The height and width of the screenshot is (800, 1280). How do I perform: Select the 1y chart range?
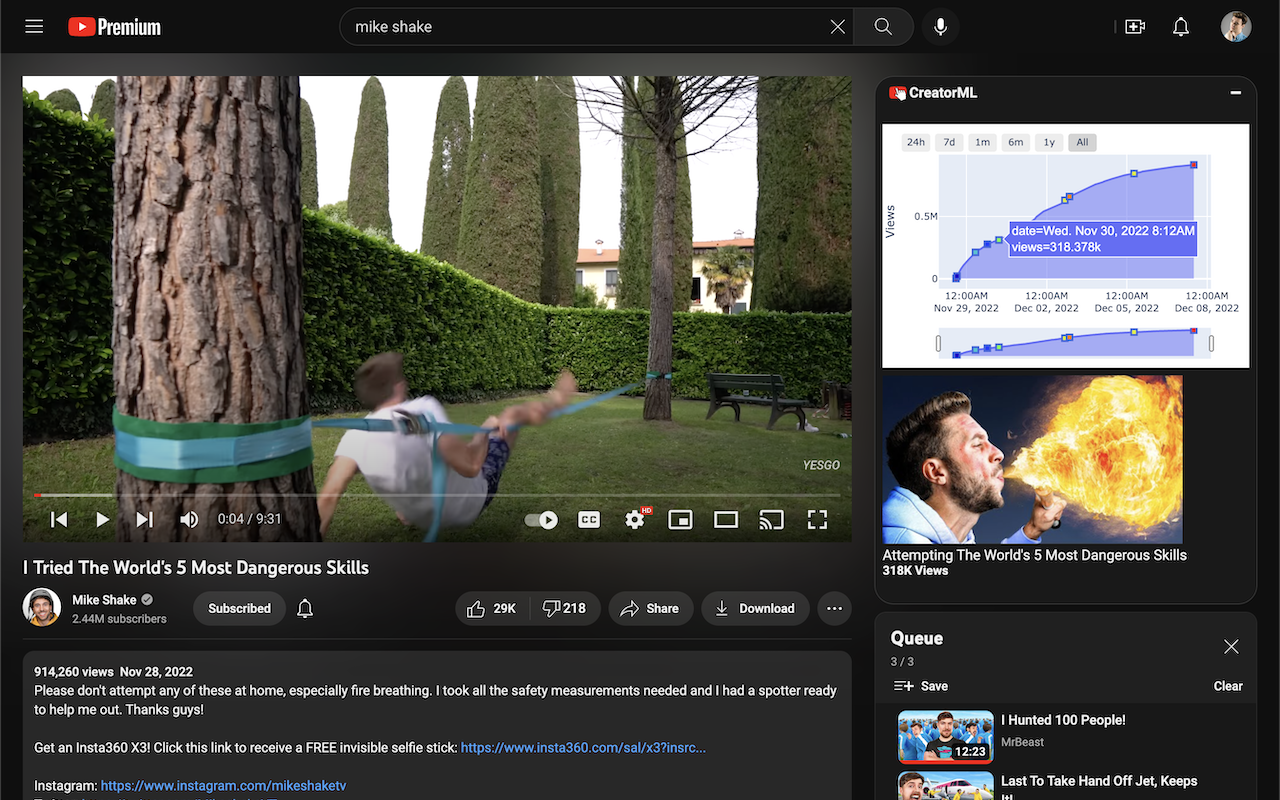(1049, 142)
